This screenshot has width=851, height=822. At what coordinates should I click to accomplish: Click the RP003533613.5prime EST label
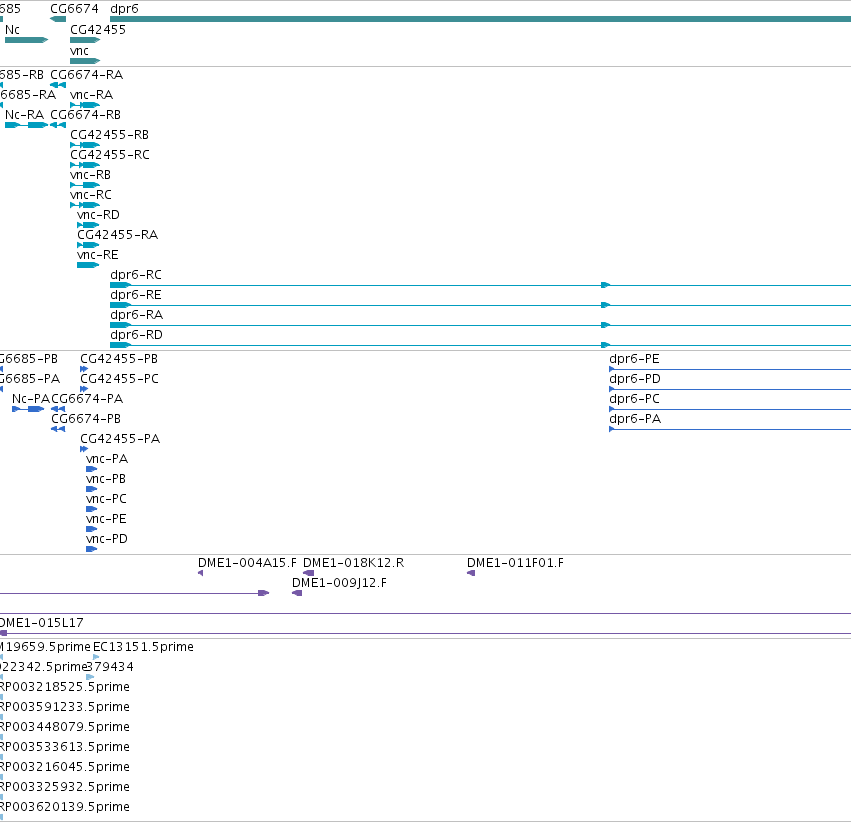pyautogui.click(x=65, y=747)
